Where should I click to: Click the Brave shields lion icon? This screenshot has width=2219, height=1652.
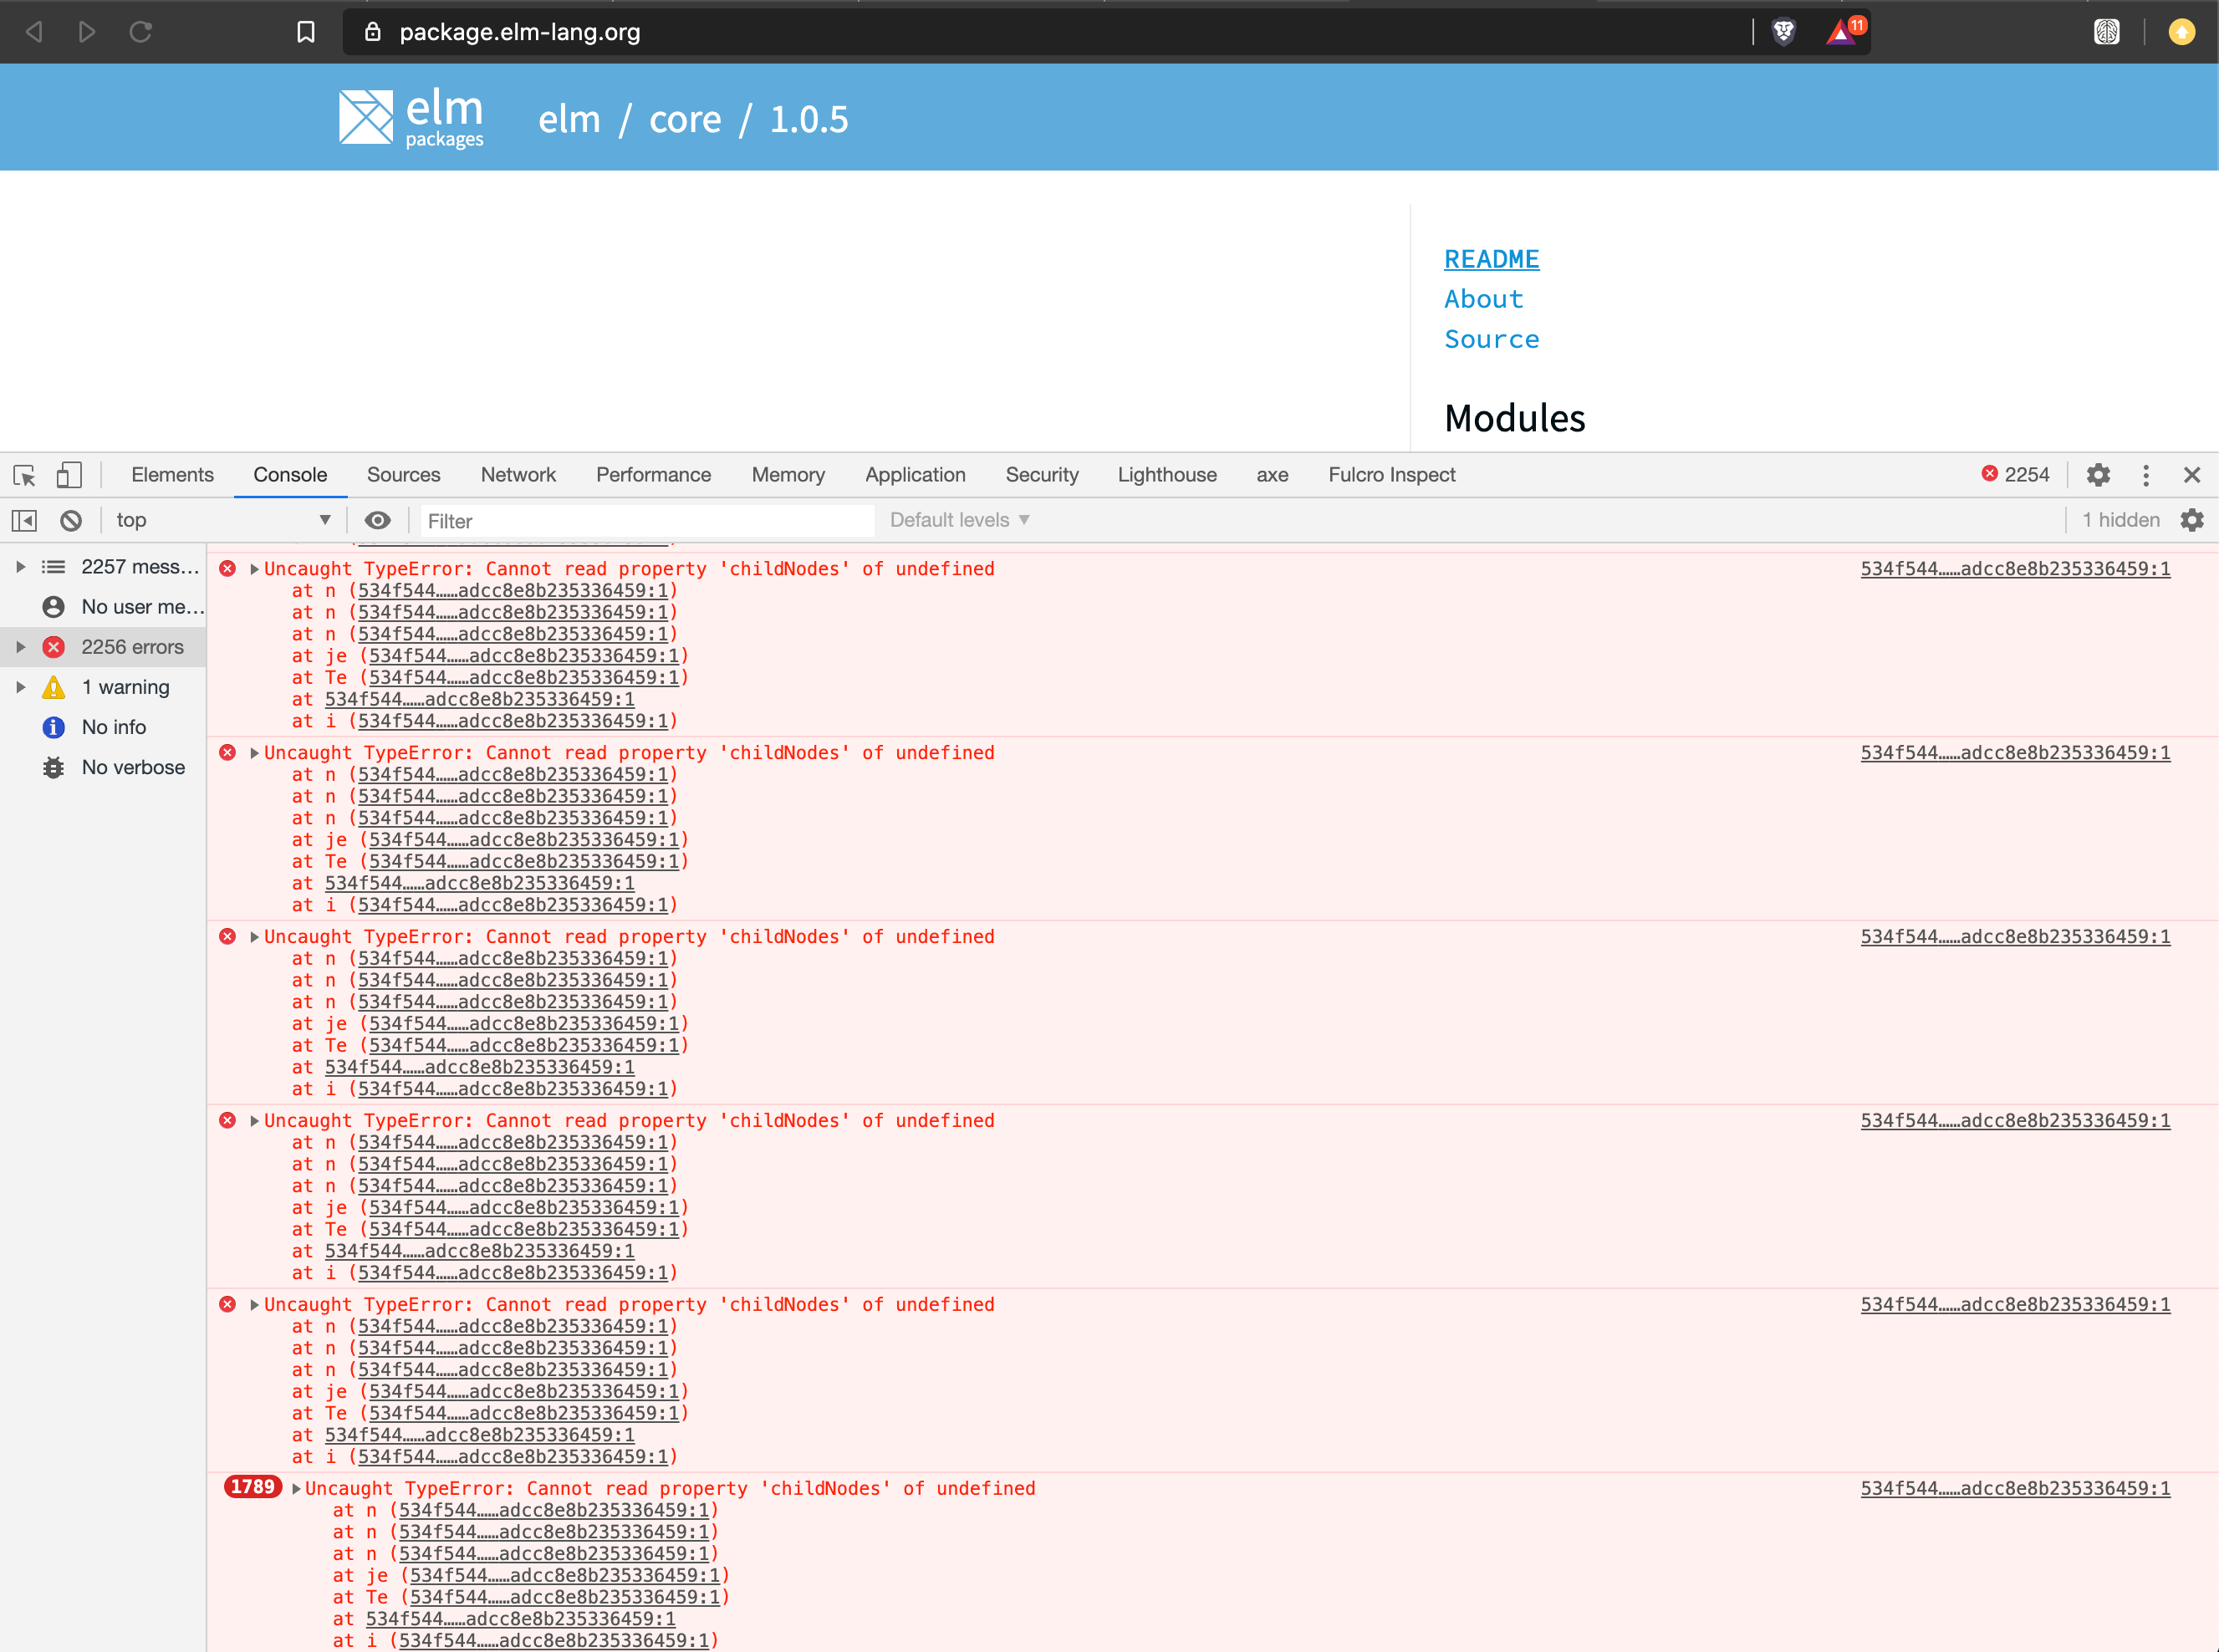[1783, 32]
